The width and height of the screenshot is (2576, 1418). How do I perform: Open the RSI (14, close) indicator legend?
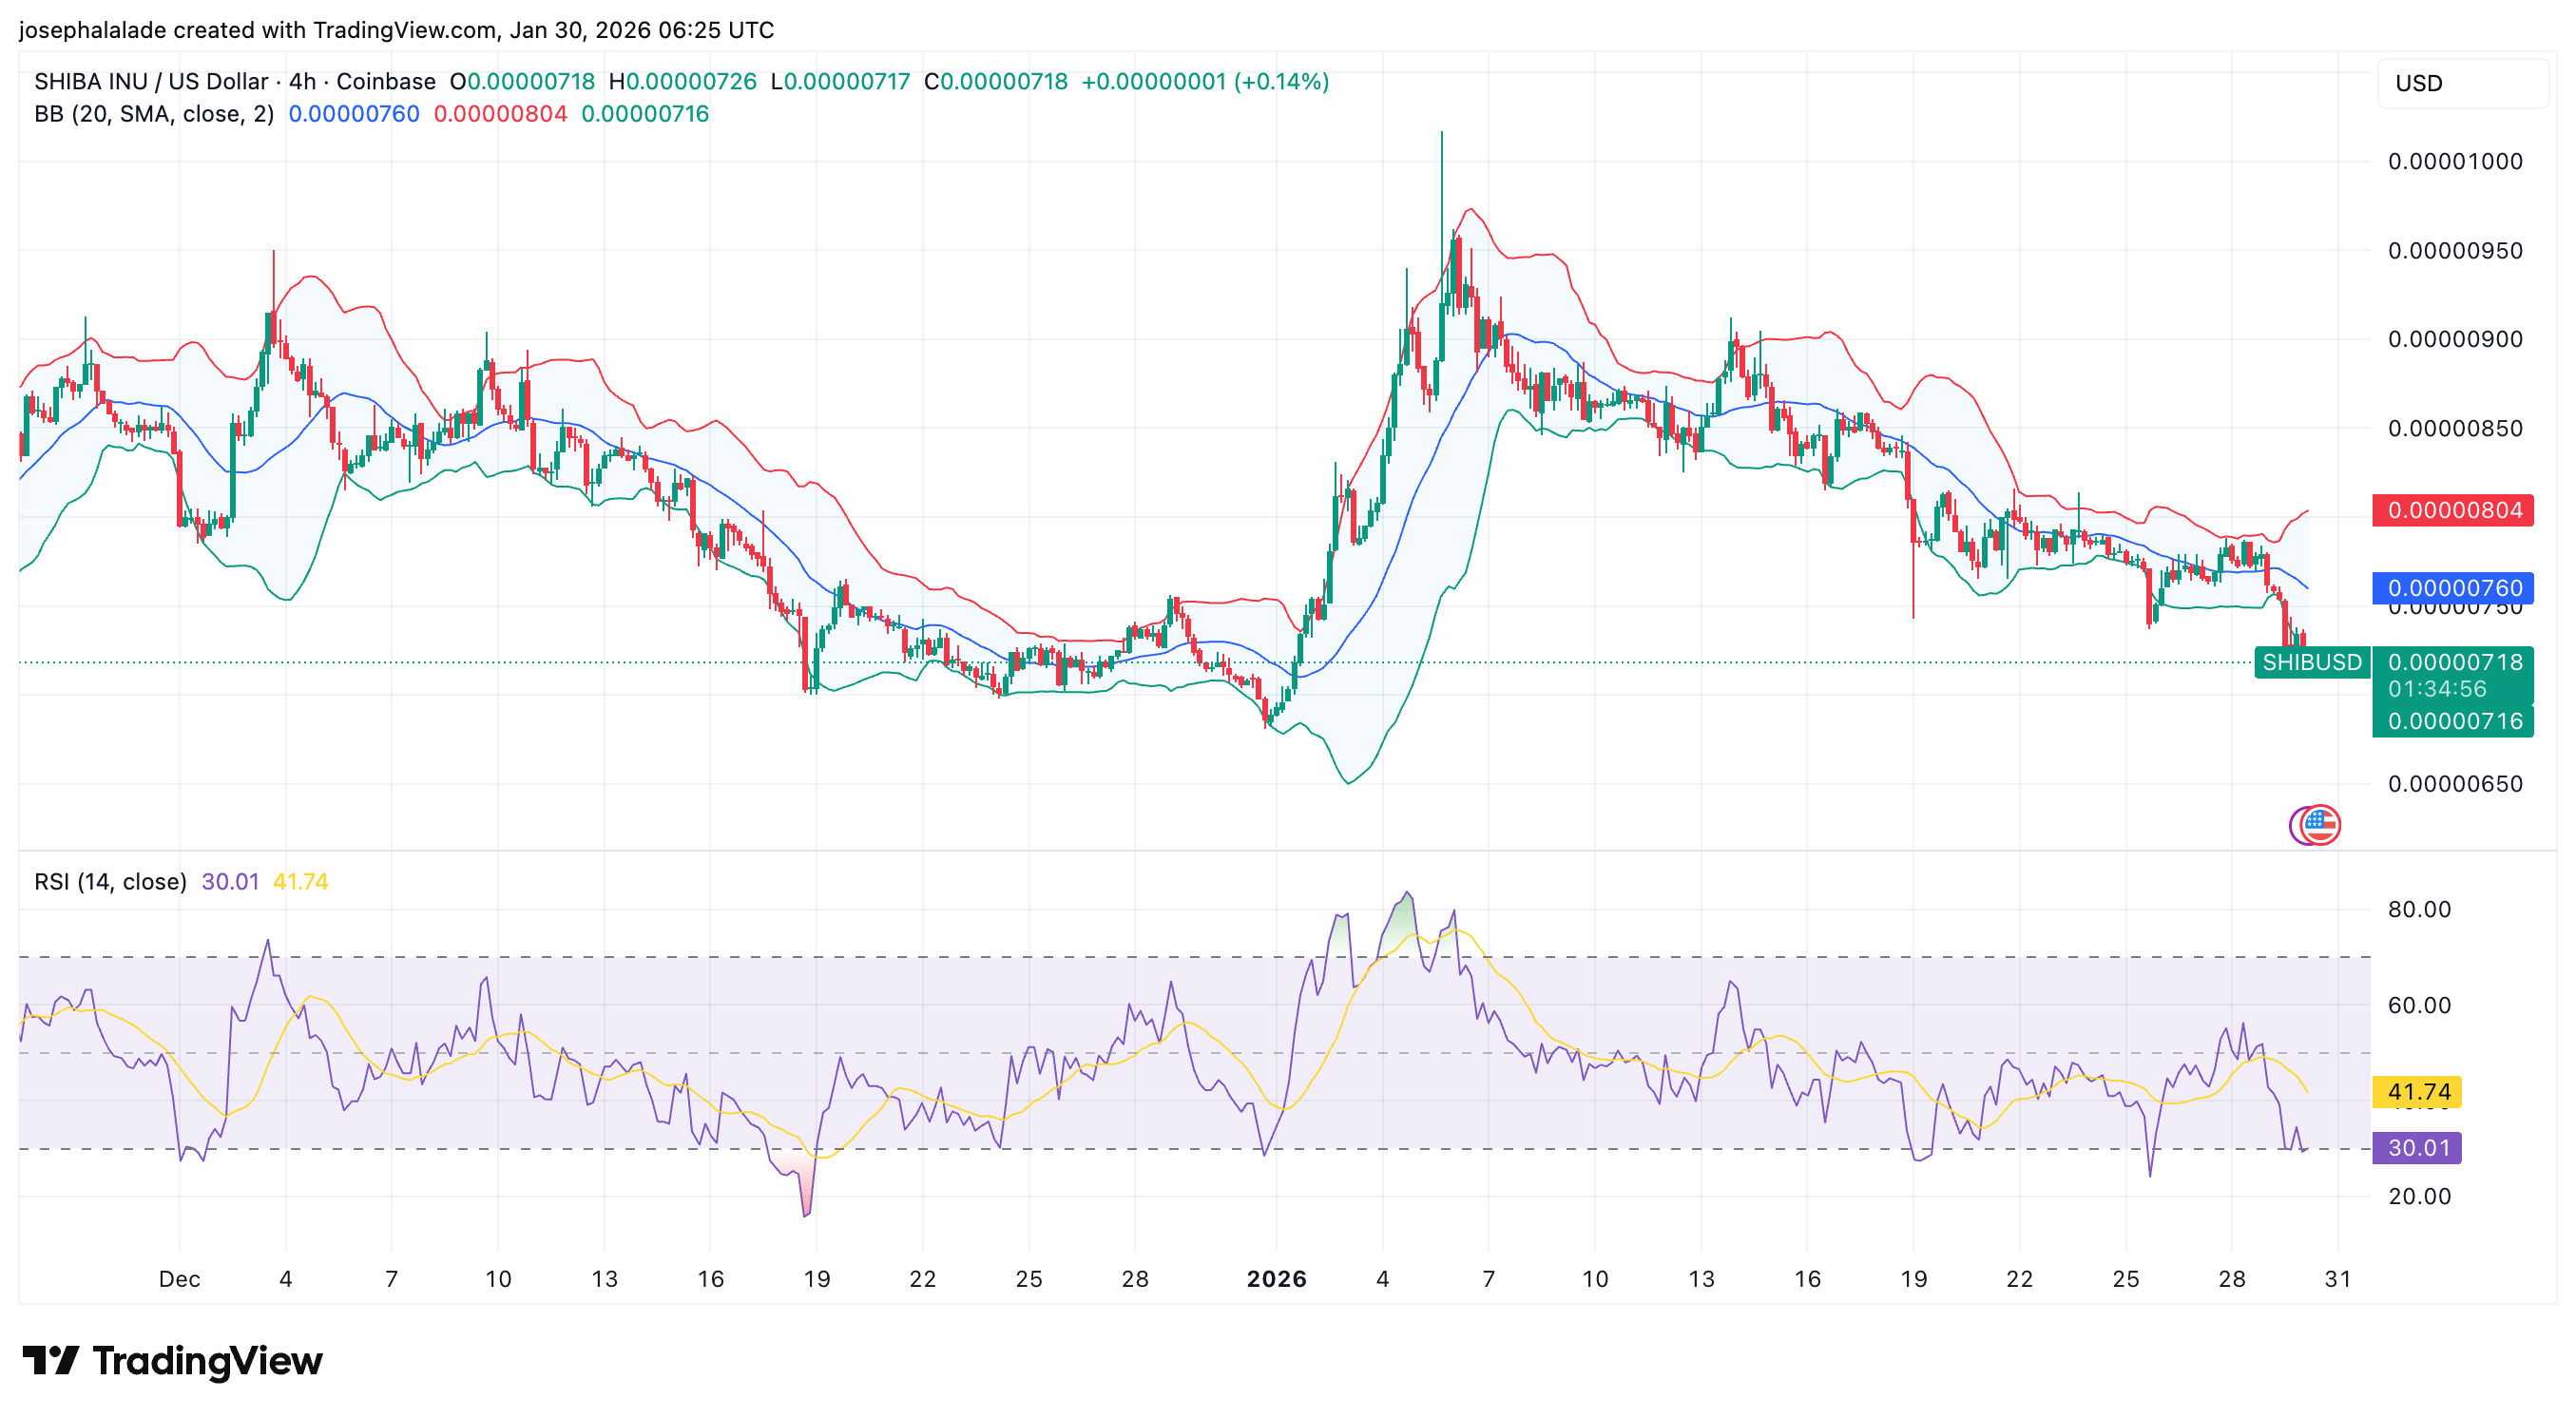110,881
